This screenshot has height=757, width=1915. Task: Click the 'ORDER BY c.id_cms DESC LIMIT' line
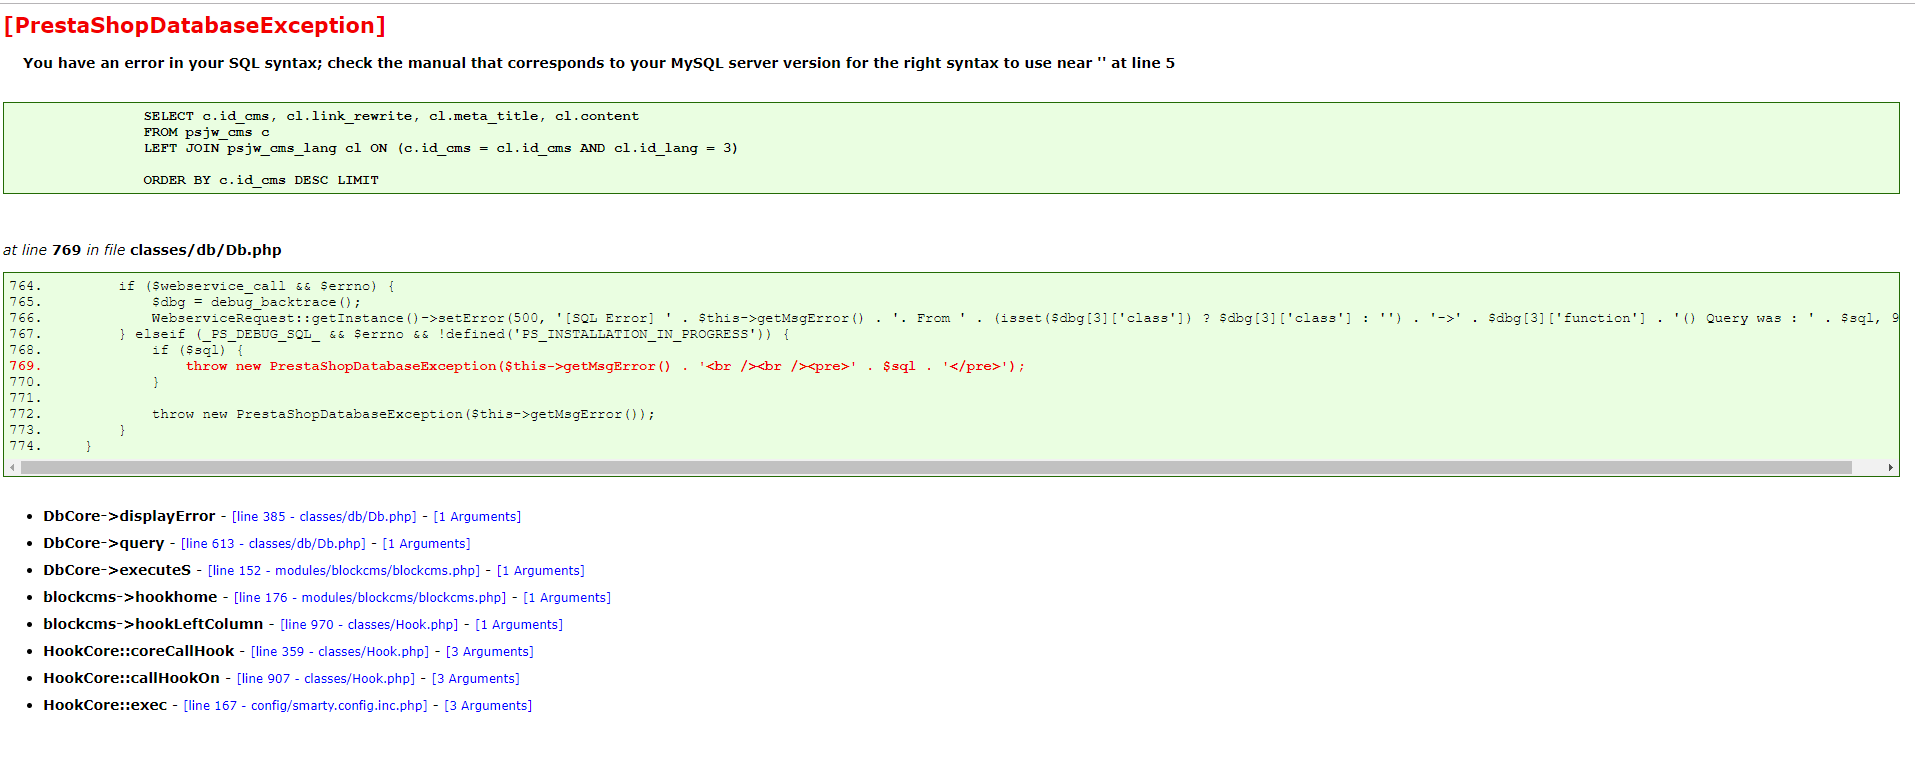pos(261,180)
